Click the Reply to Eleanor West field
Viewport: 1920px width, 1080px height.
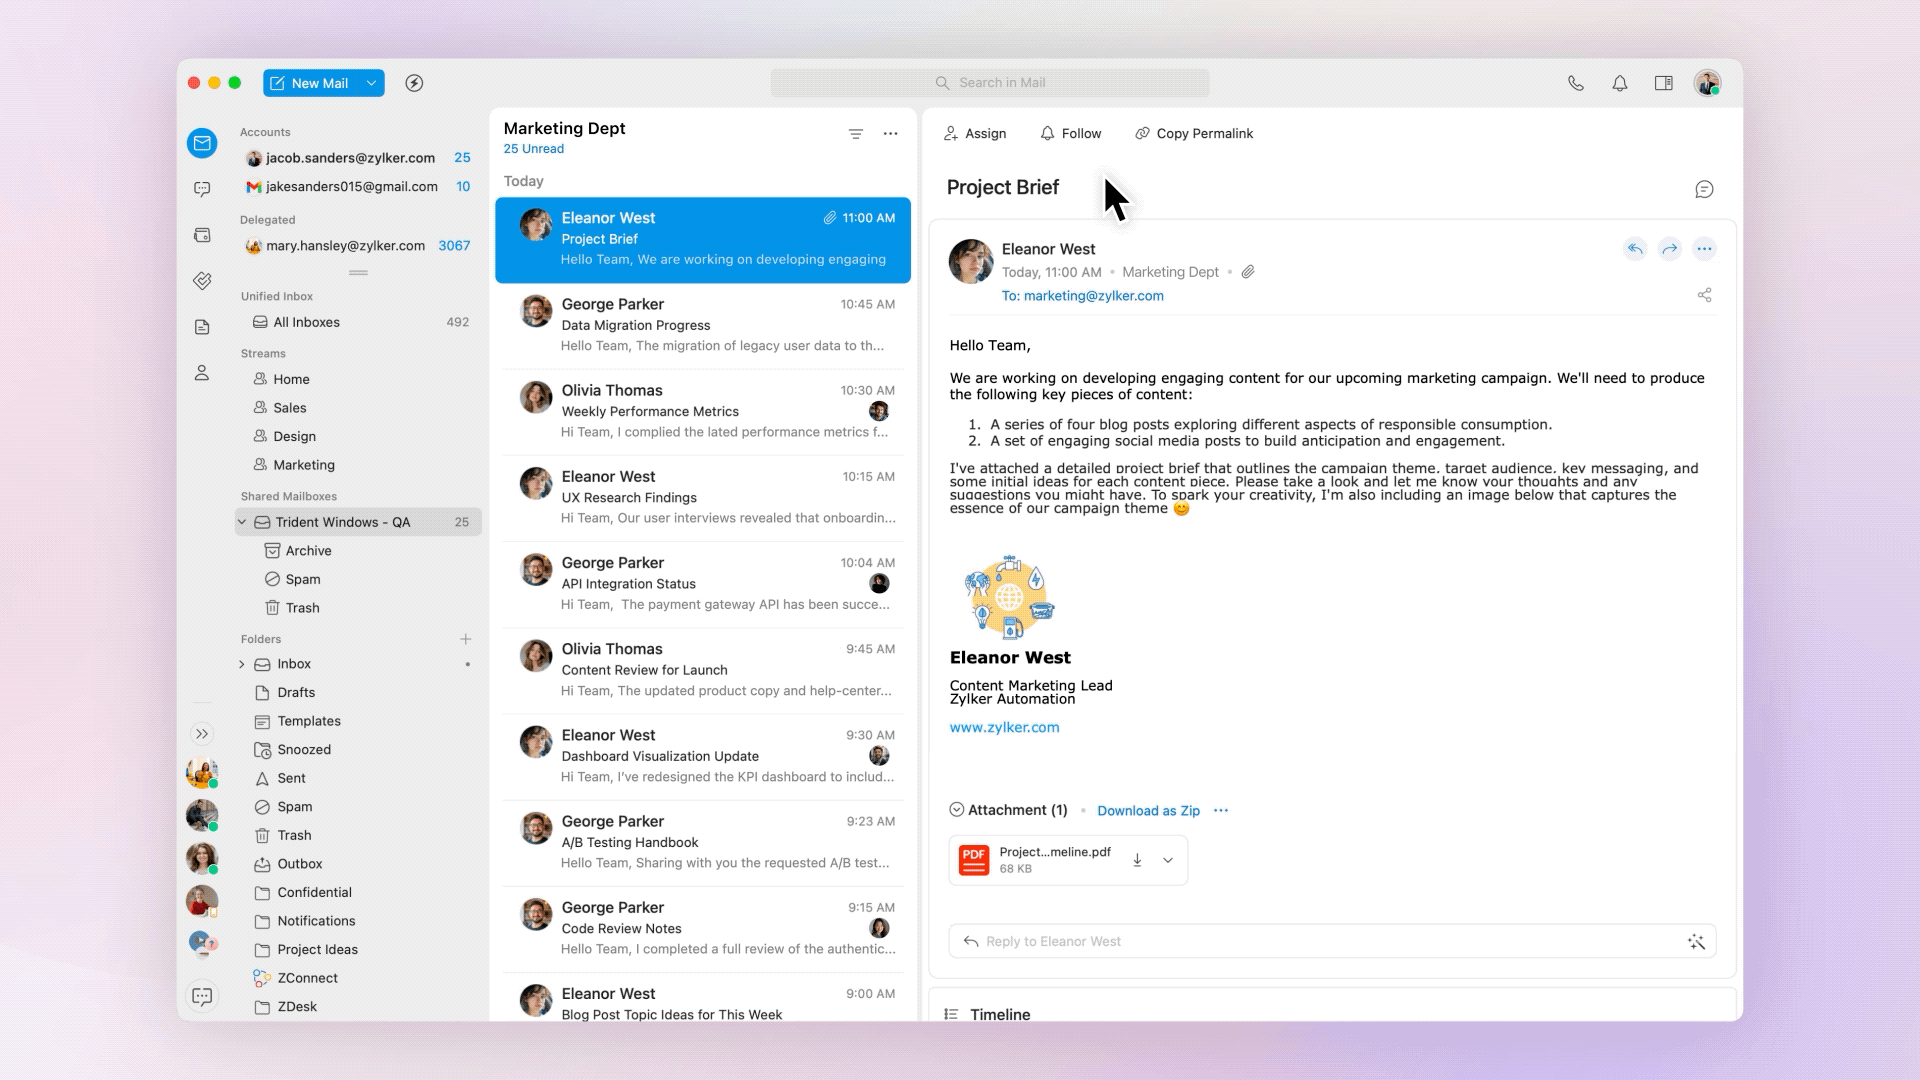(1320, 941)
